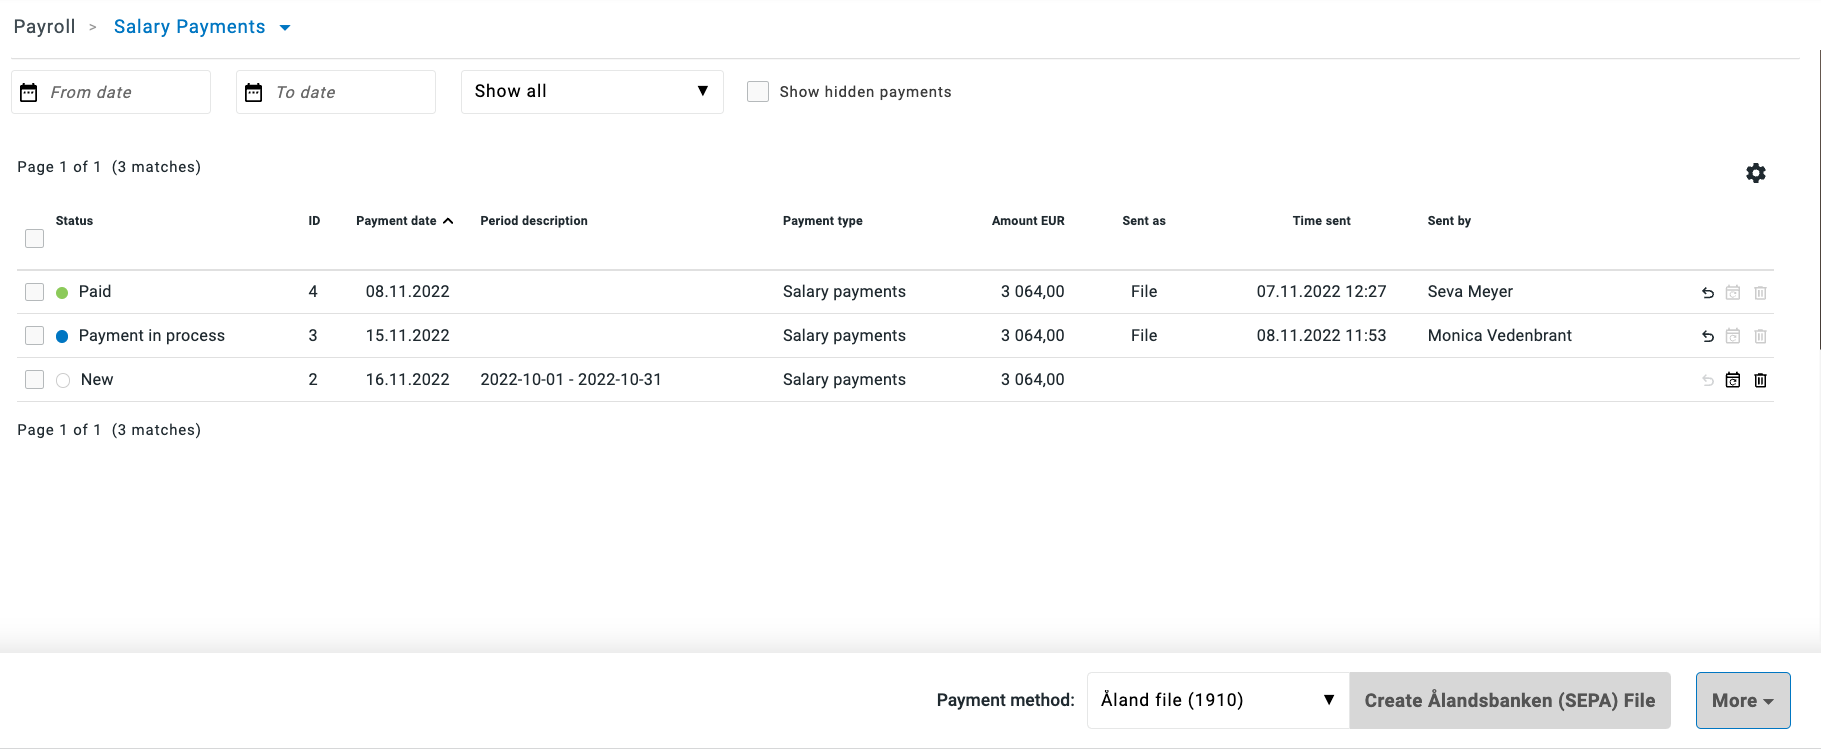Click the Payment date sort arrow
The height and width of the screenshot is (749, 1821).
(x=448, y=221)
